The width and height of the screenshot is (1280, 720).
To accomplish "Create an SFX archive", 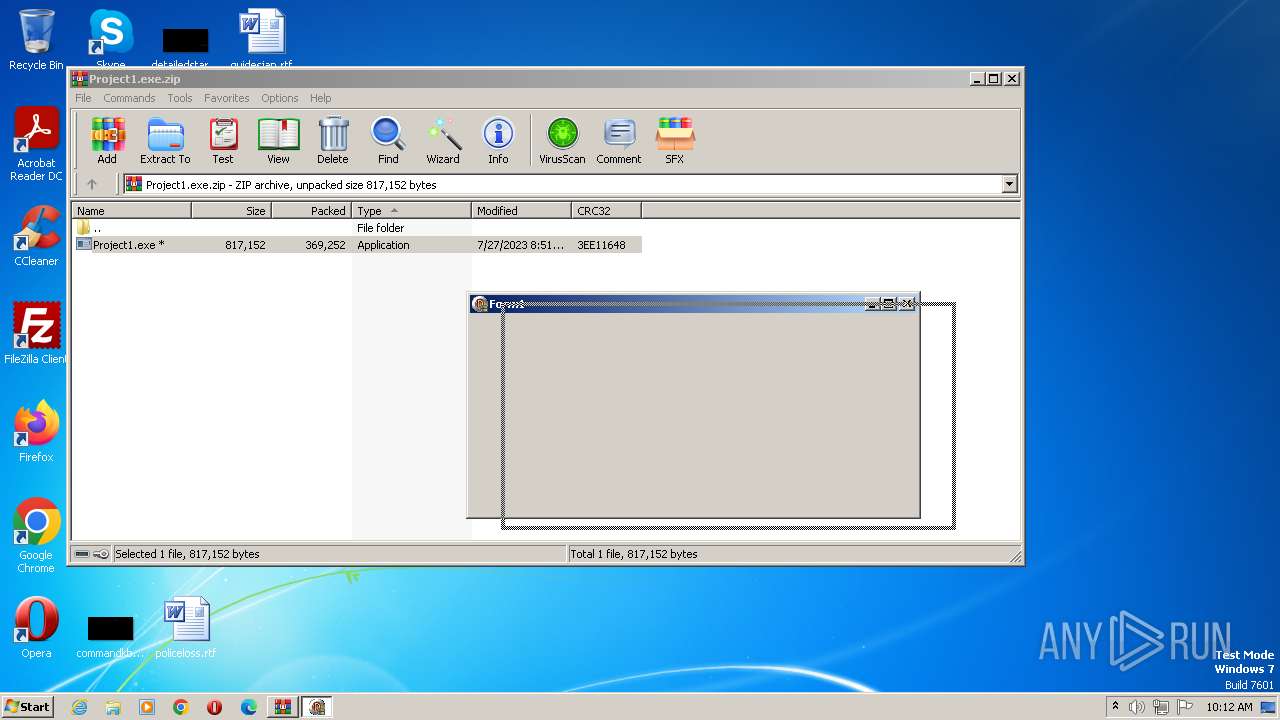I will (675, 140).
